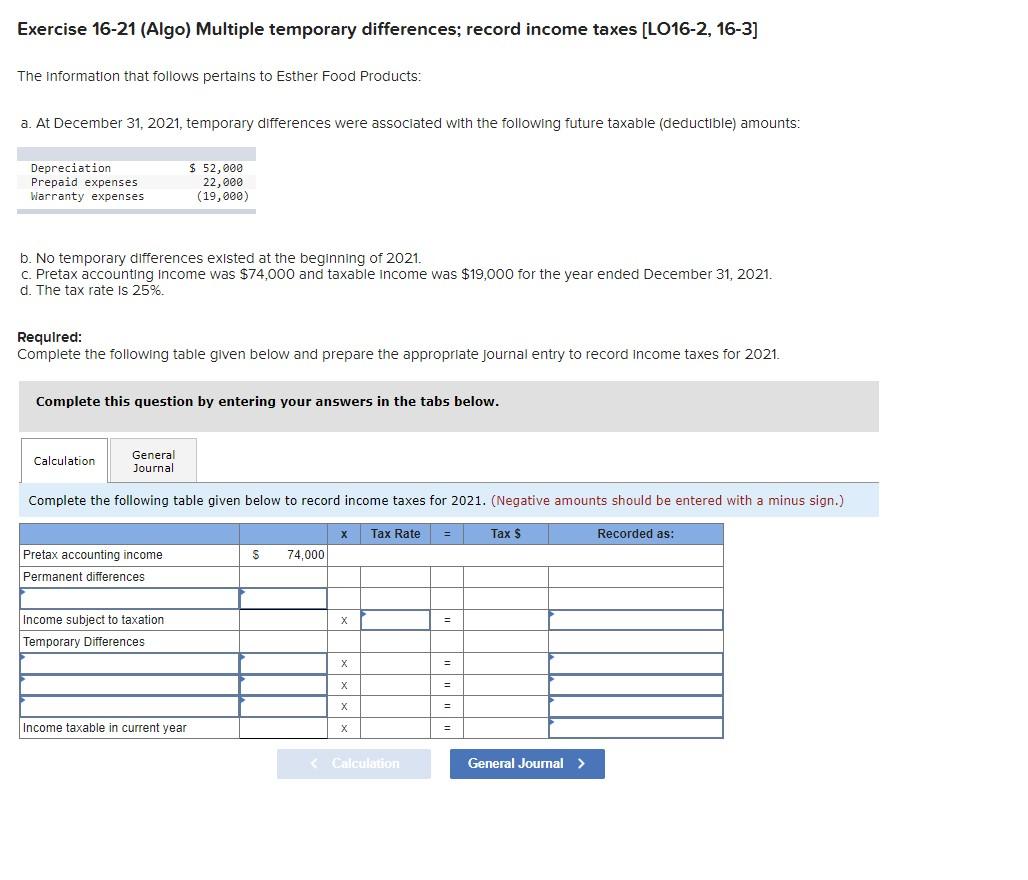Screen dimensions: 1028x880
Task: Click the Calculation back button
Action: click(x=354, y=763)
